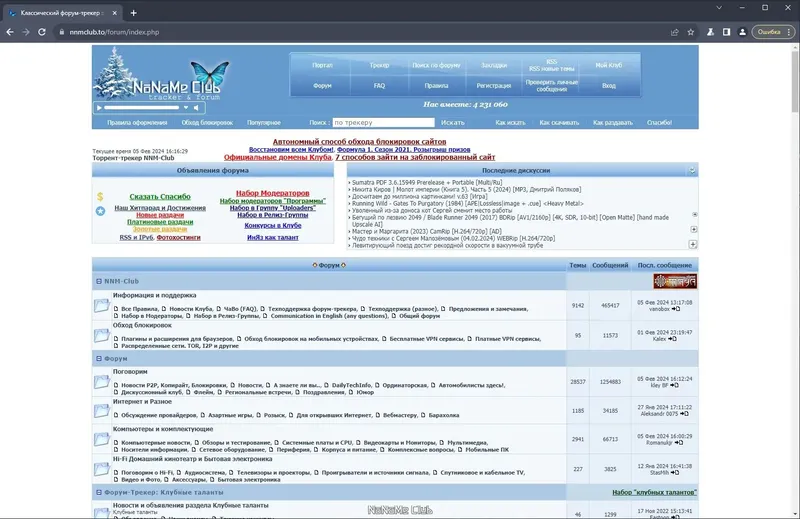Click the Спасибо! header link
The image size is (800, 519).
(x=659, y=122)
